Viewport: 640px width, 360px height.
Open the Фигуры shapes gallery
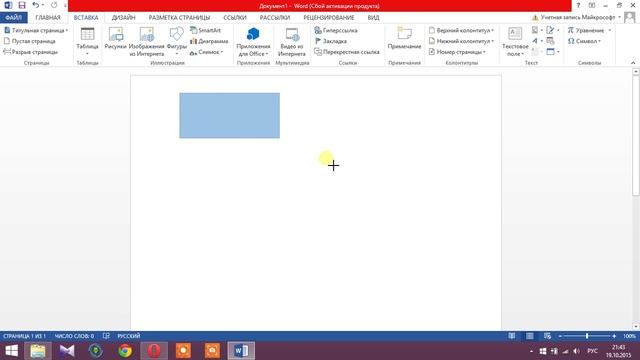[x=176, y=42]
